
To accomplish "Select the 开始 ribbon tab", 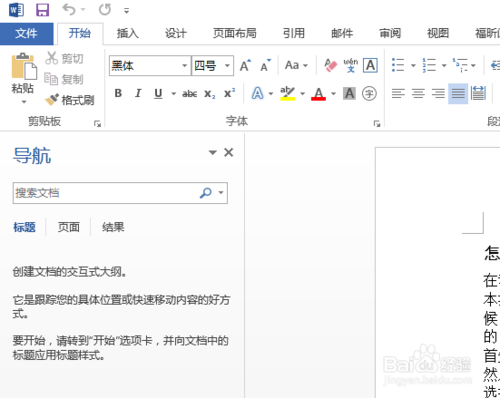I will click(80, 33).
